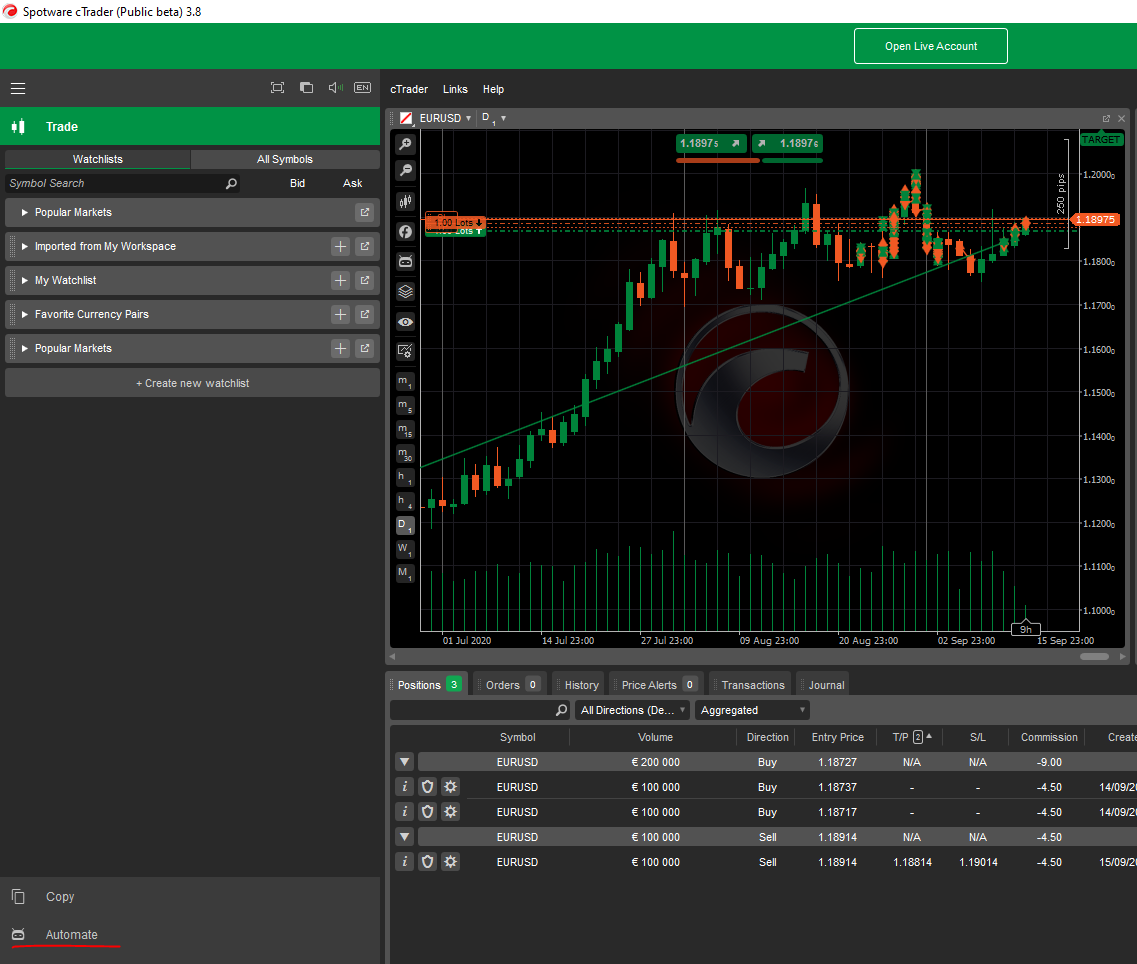Viewport: 1137px width, 964px height.
Task: Open D1 period dropdown in chart header
Action: (x=494, y=118)
